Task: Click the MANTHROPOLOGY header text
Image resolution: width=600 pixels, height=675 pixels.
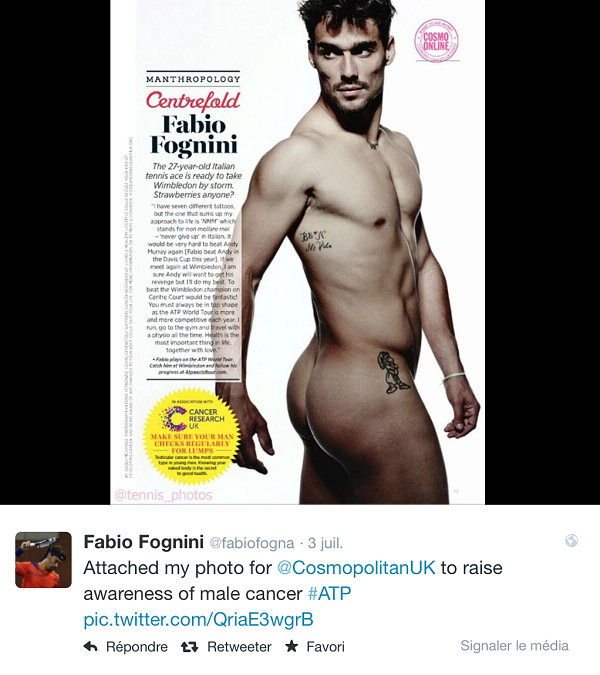Action: [x=193, y=79]
